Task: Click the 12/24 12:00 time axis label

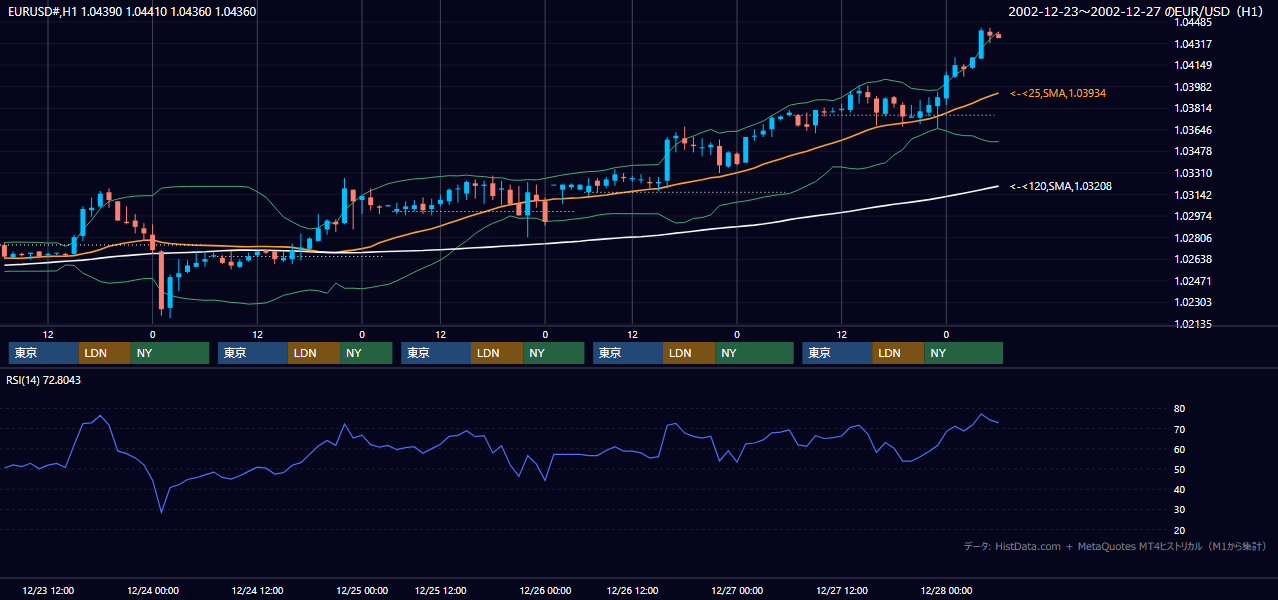Action: pyautogui.click(x=257, y=591)
